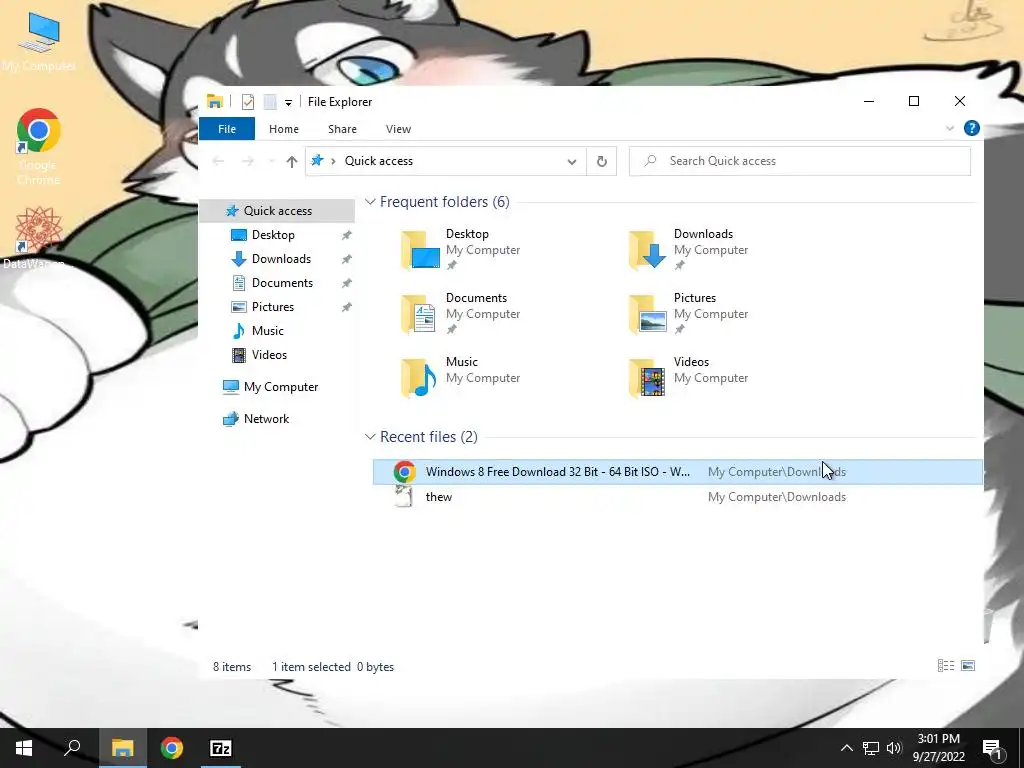This screenshot has width=1024, height=768.
Task: Select the Videos frequent folder icon
Action: [x=647, y=377]
